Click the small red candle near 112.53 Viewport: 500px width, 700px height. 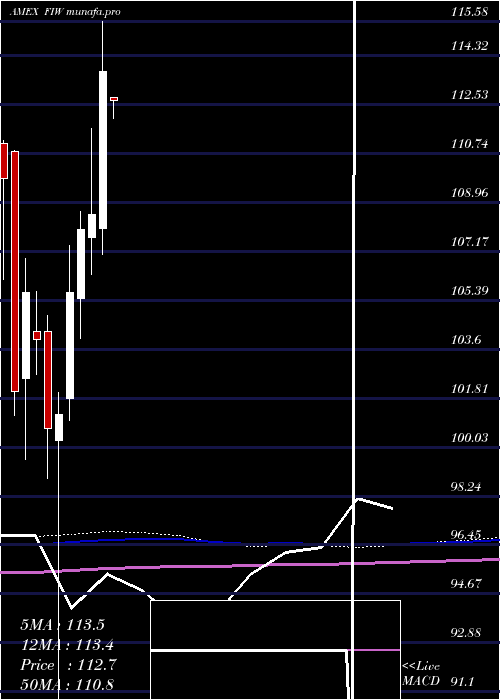click(114, 99)
